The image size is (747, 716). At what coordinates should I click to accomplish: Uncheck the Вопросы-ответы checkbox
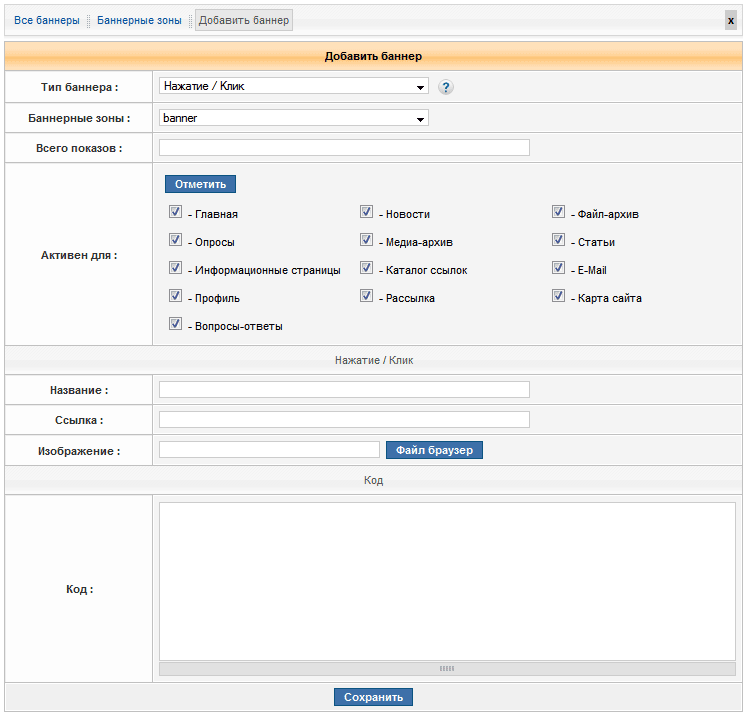(175, 325)
